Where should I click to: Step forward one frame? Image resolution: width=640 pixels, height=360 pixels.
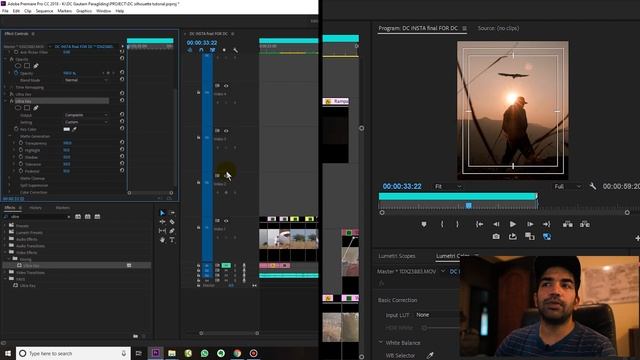(530, 224)
